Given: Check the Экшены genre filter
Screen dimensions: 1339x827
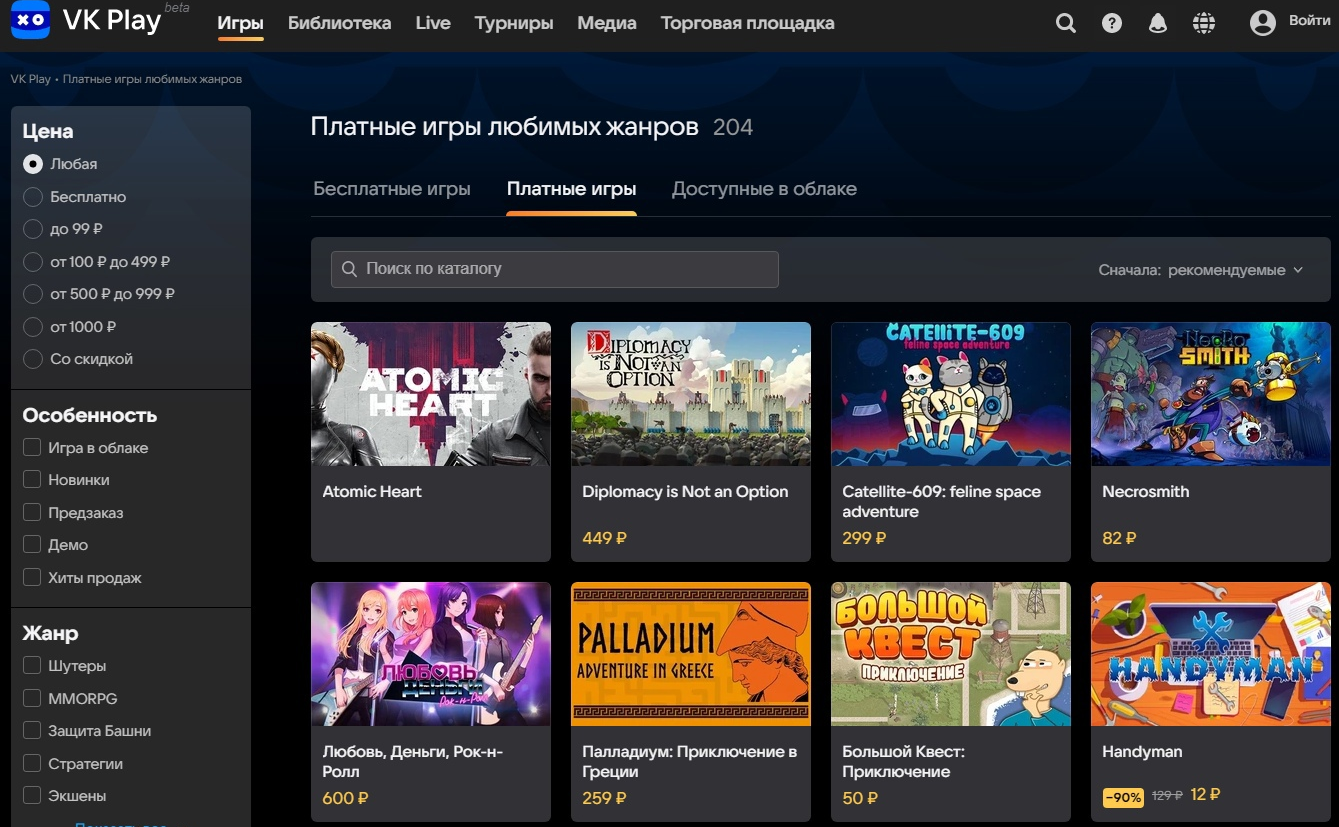Looking at the screenshot, I should pyautogui.click(x=32, y=796).
